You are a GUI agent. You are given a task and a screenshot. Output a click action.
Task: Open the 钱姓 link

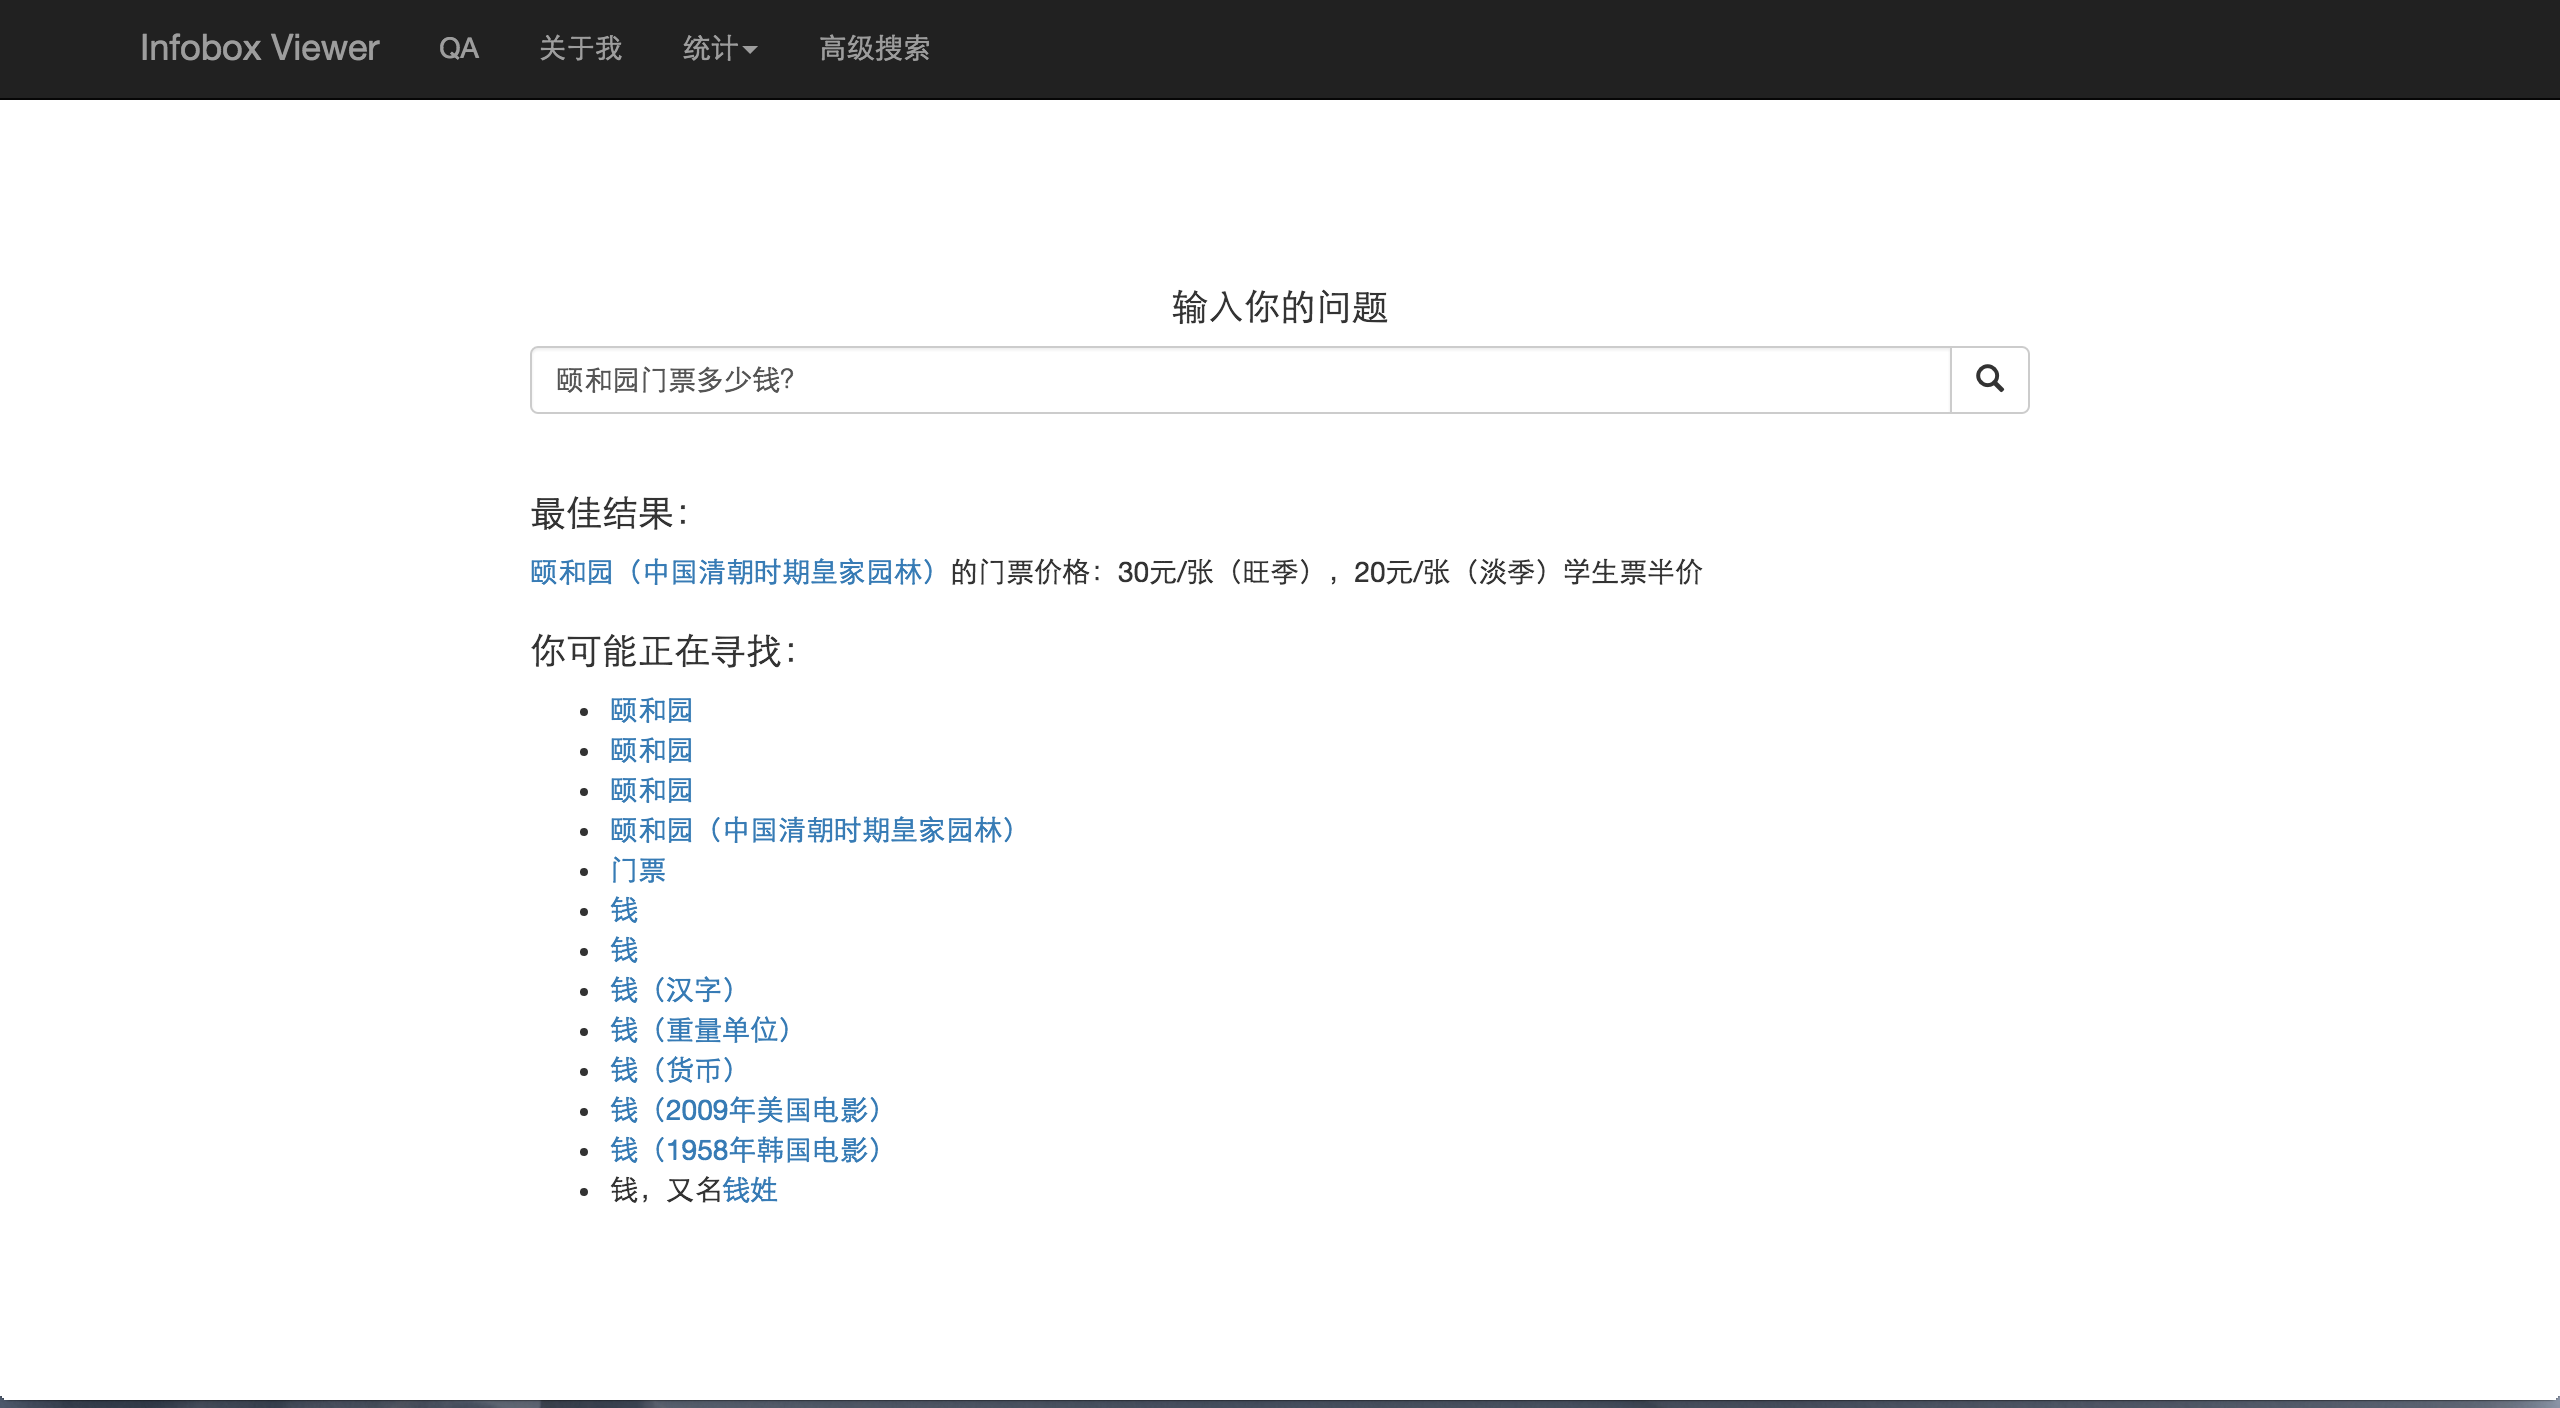(x=750, y=1190)
